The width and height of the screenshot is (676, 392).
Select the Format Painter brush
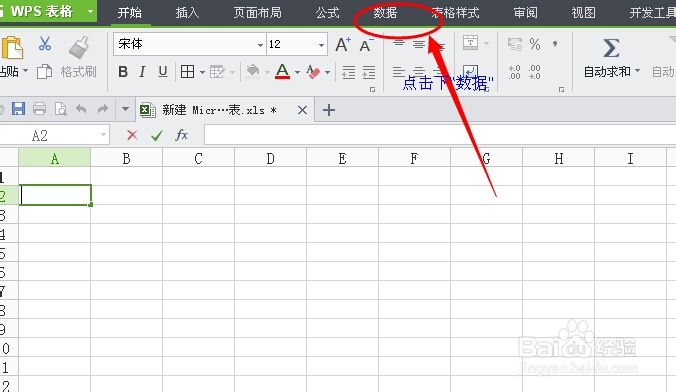(x=79, y=47)
